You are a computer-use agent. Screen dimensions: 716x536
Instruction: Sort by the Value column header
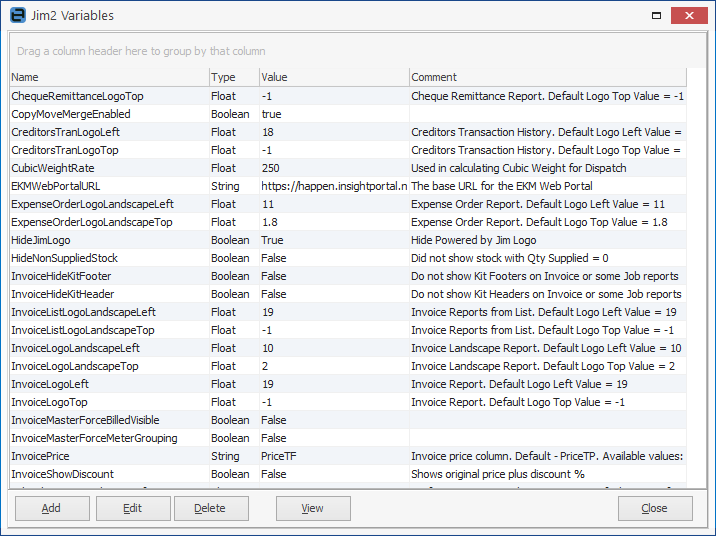click(x=334, y=77)
